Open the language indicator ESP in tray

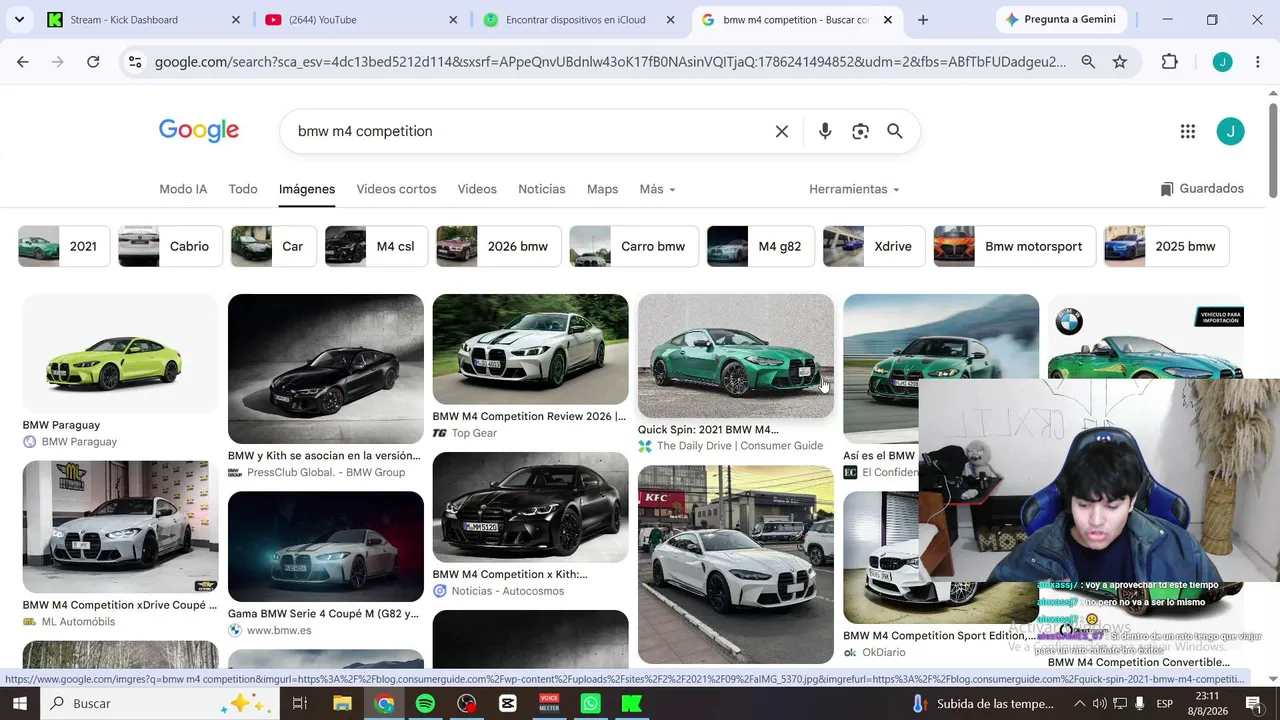coord(1165,704)
